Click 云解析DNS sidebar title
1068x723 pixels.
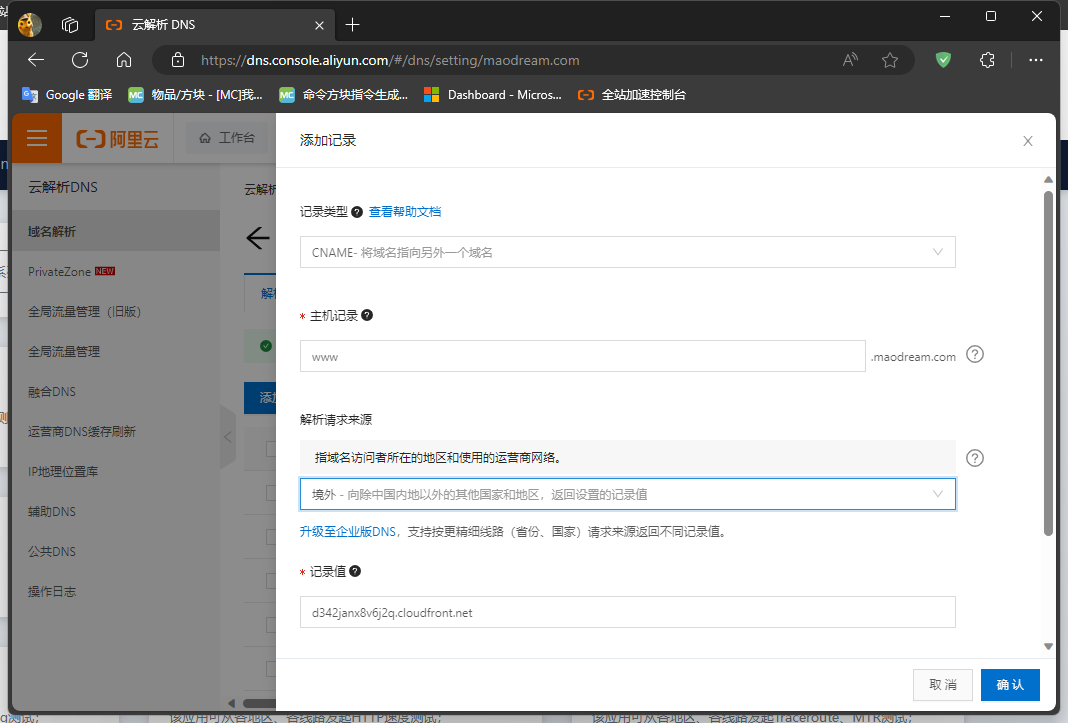coord(63,187)
